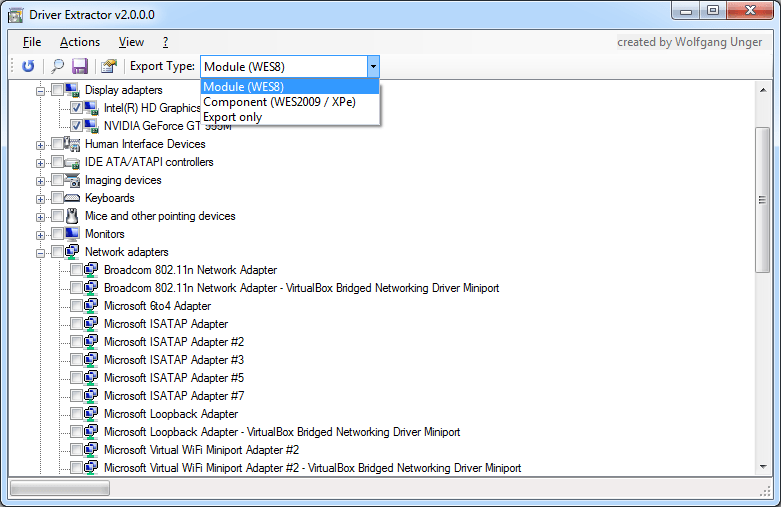Choose Export only from the dropdown list
The width and height of the screenshot is (781, 507).
click(290, 117)
